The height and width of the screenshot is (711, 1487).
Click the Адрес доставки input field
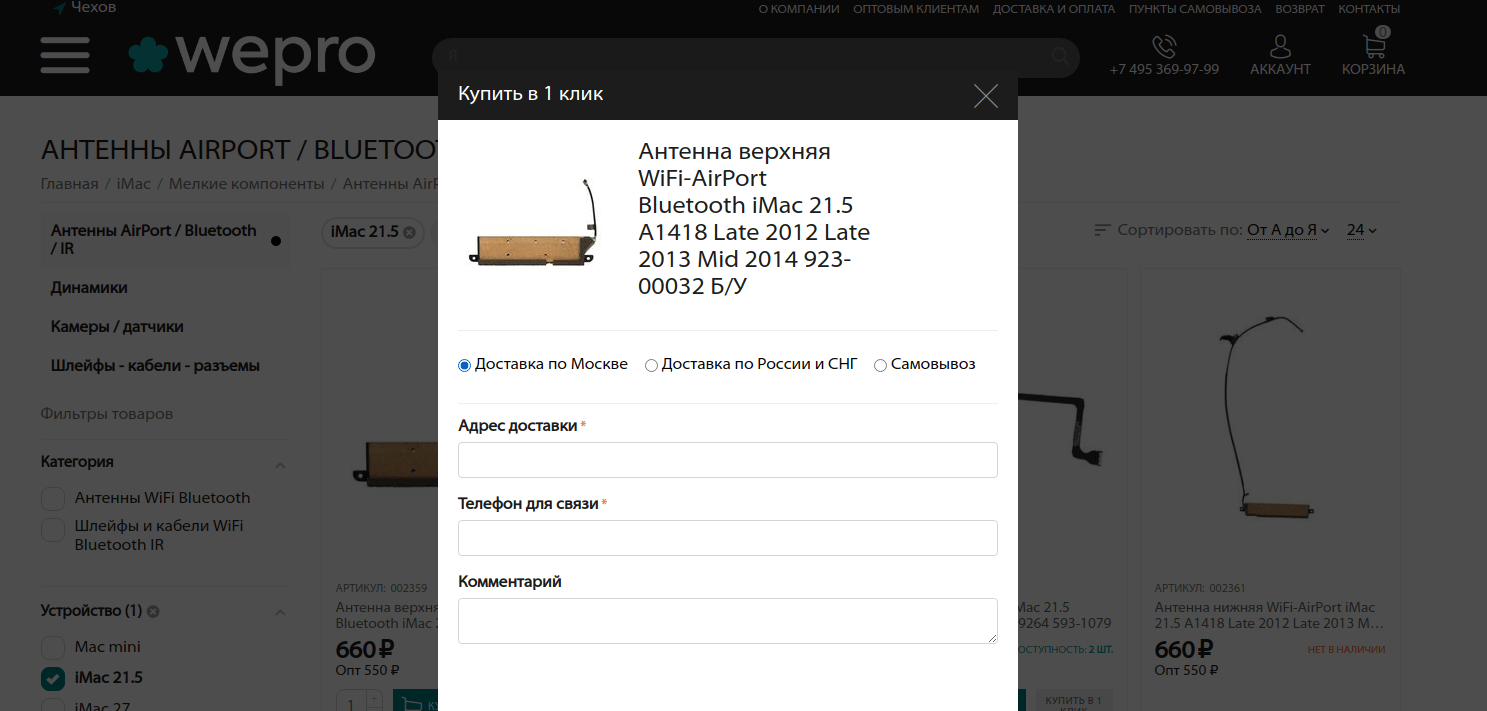pos(728,460)
